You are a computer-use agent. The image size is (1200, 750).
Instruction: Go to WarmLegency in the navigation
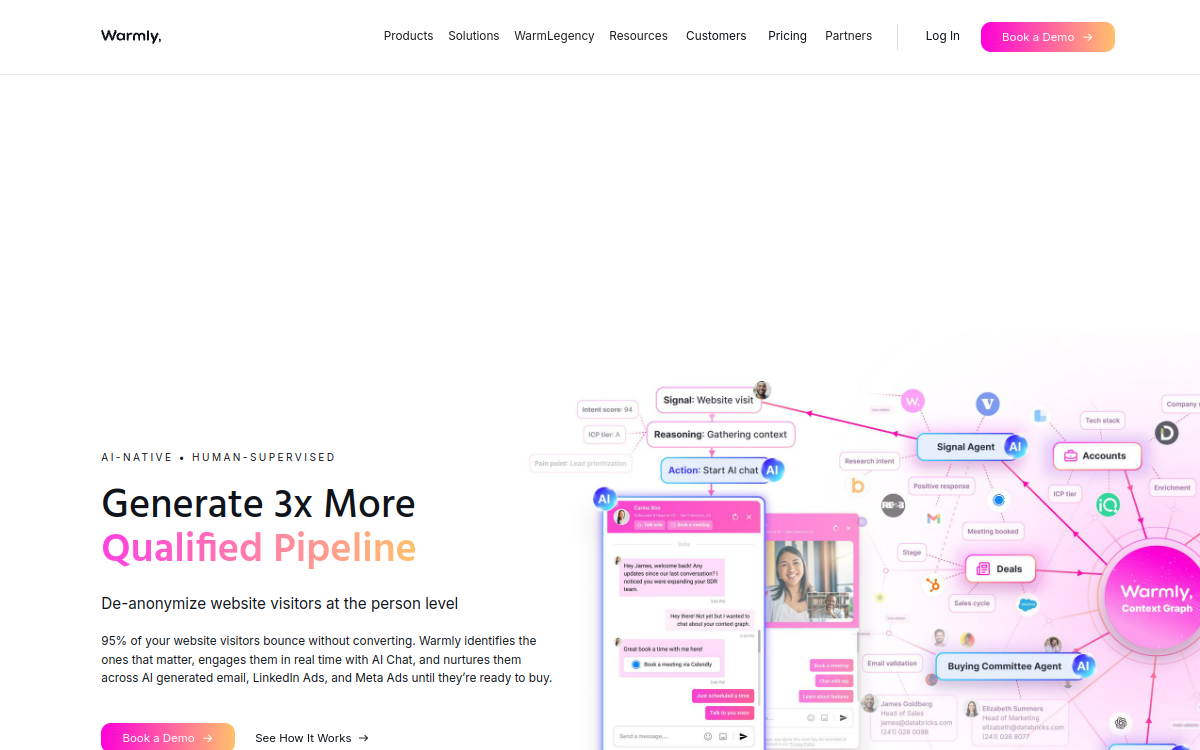click(x=554, y=36)
